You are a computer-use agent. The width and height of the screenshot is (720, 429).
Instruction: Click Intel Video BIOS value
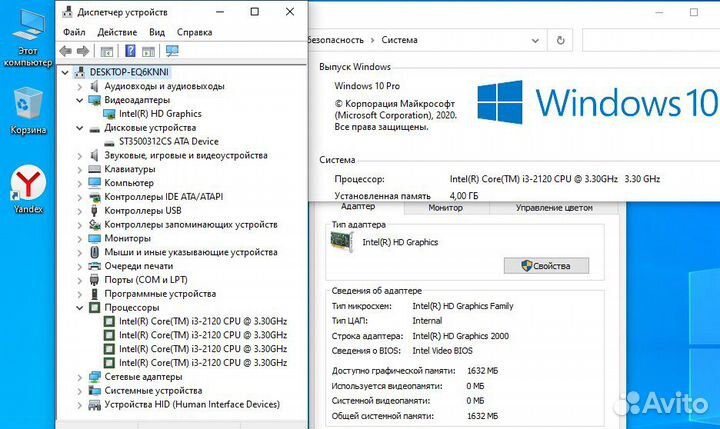442,350
